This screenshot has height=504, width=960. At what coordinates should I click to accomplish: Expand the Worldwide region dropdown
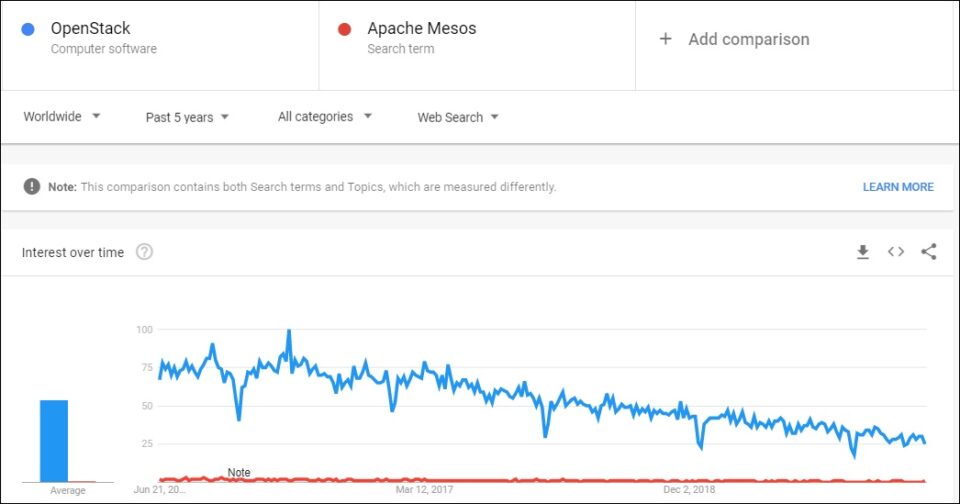point(62,116)
